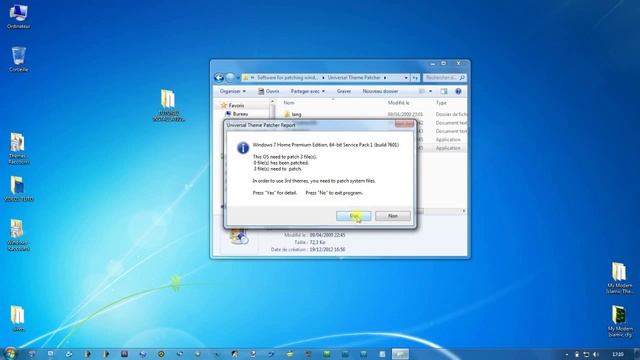Open the address bar history dropdown
640x360 pixels.
click(x=406, y=78)
